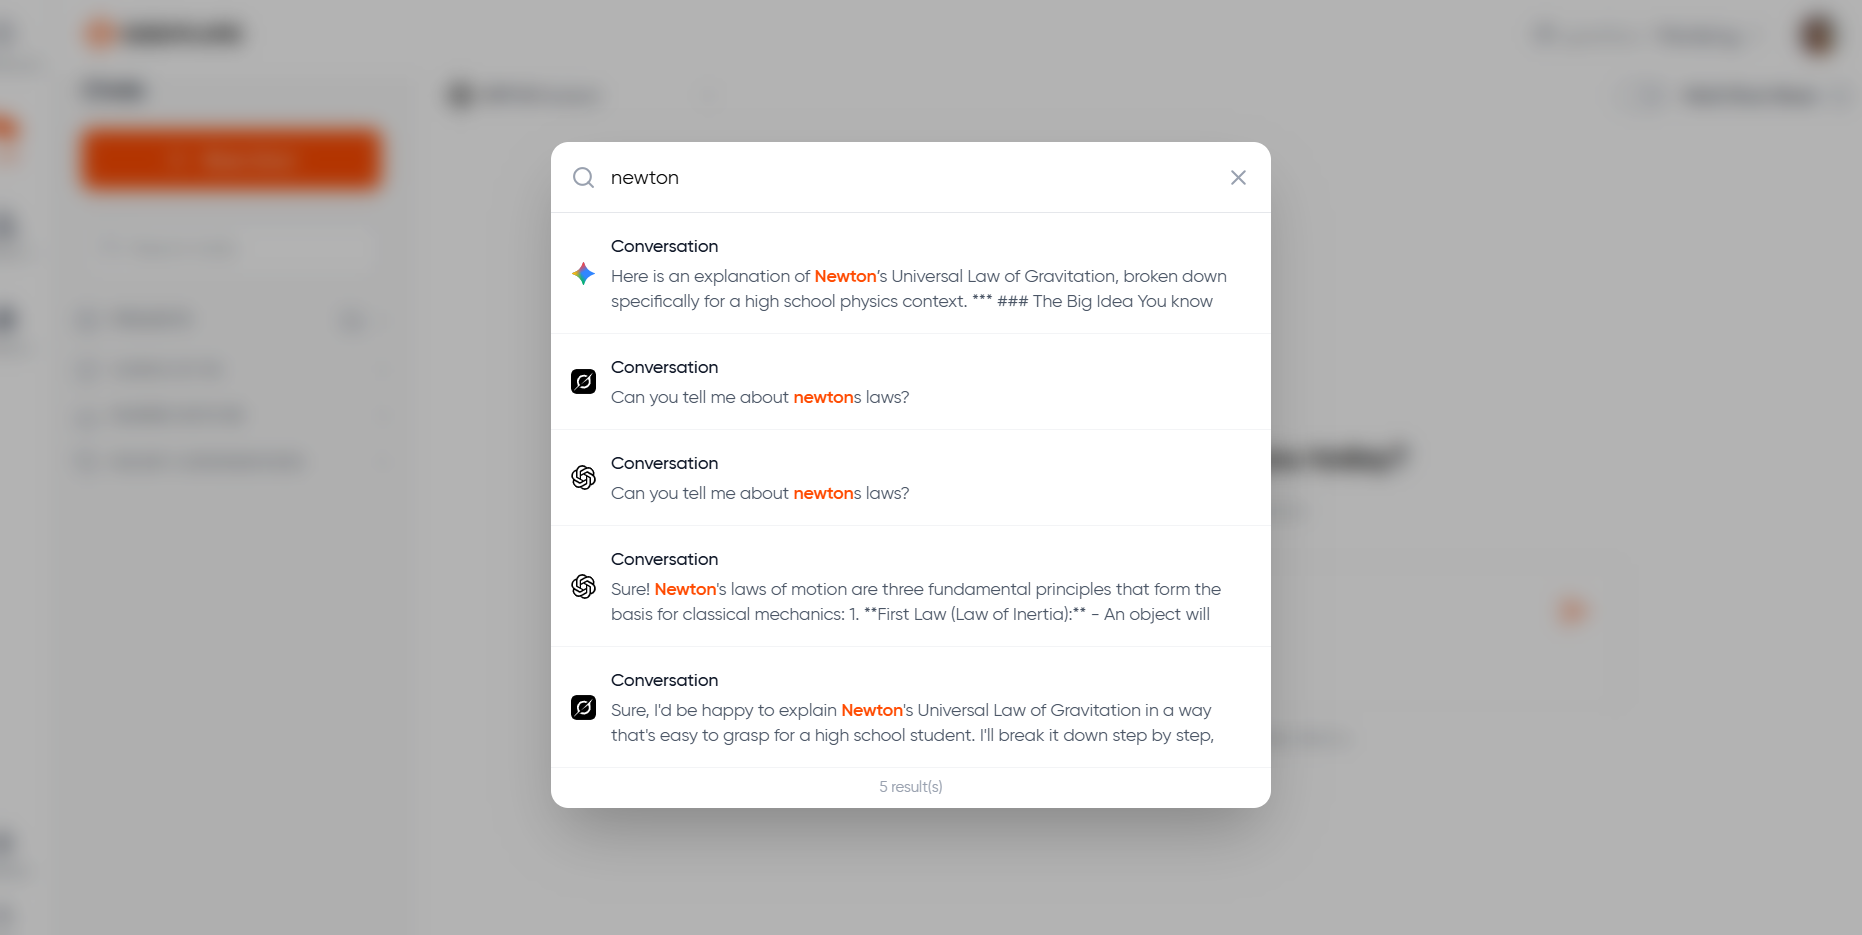Click the dark assistant icon on the second result
Screen dimensions: 1862x935
583,381
